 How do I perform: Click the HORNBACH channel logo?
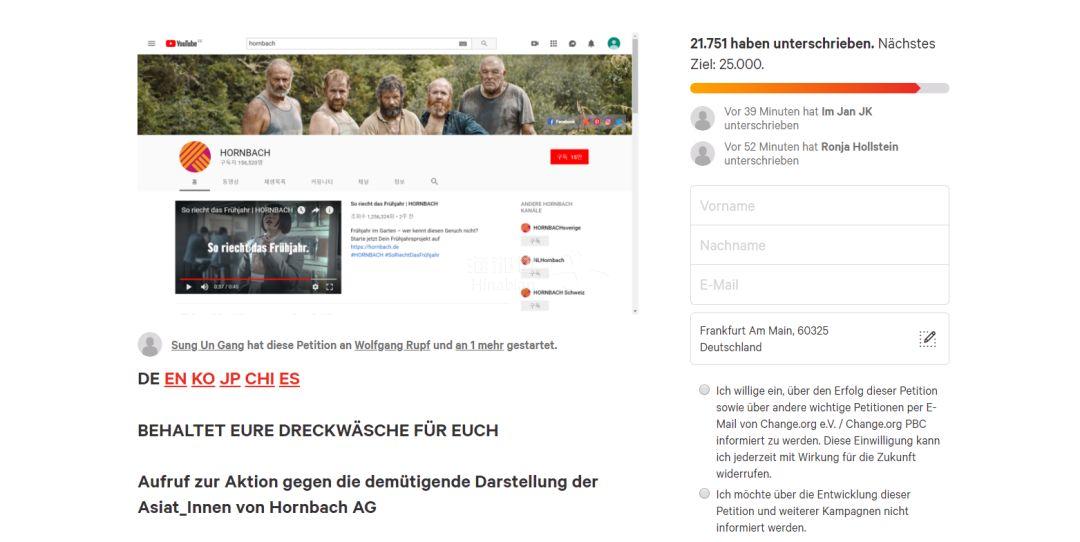click(x=194, y=157)
